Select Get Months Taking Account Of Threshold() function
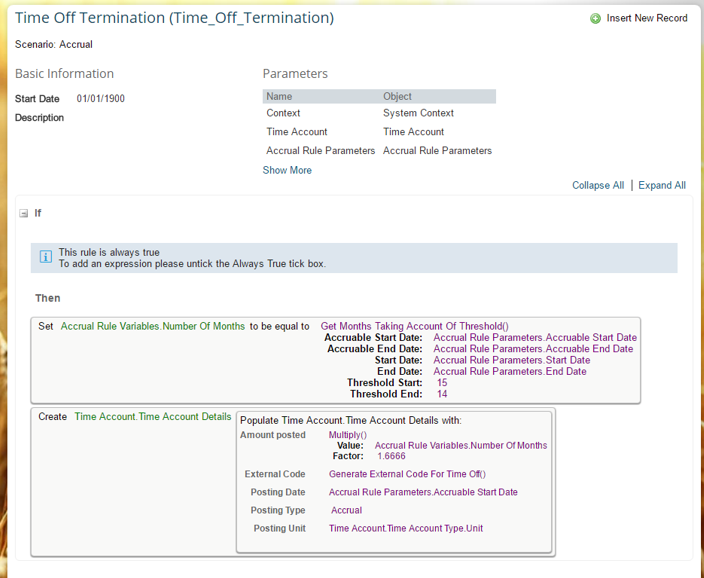This screenshot has width=704, height=578. tap(414, 327)
